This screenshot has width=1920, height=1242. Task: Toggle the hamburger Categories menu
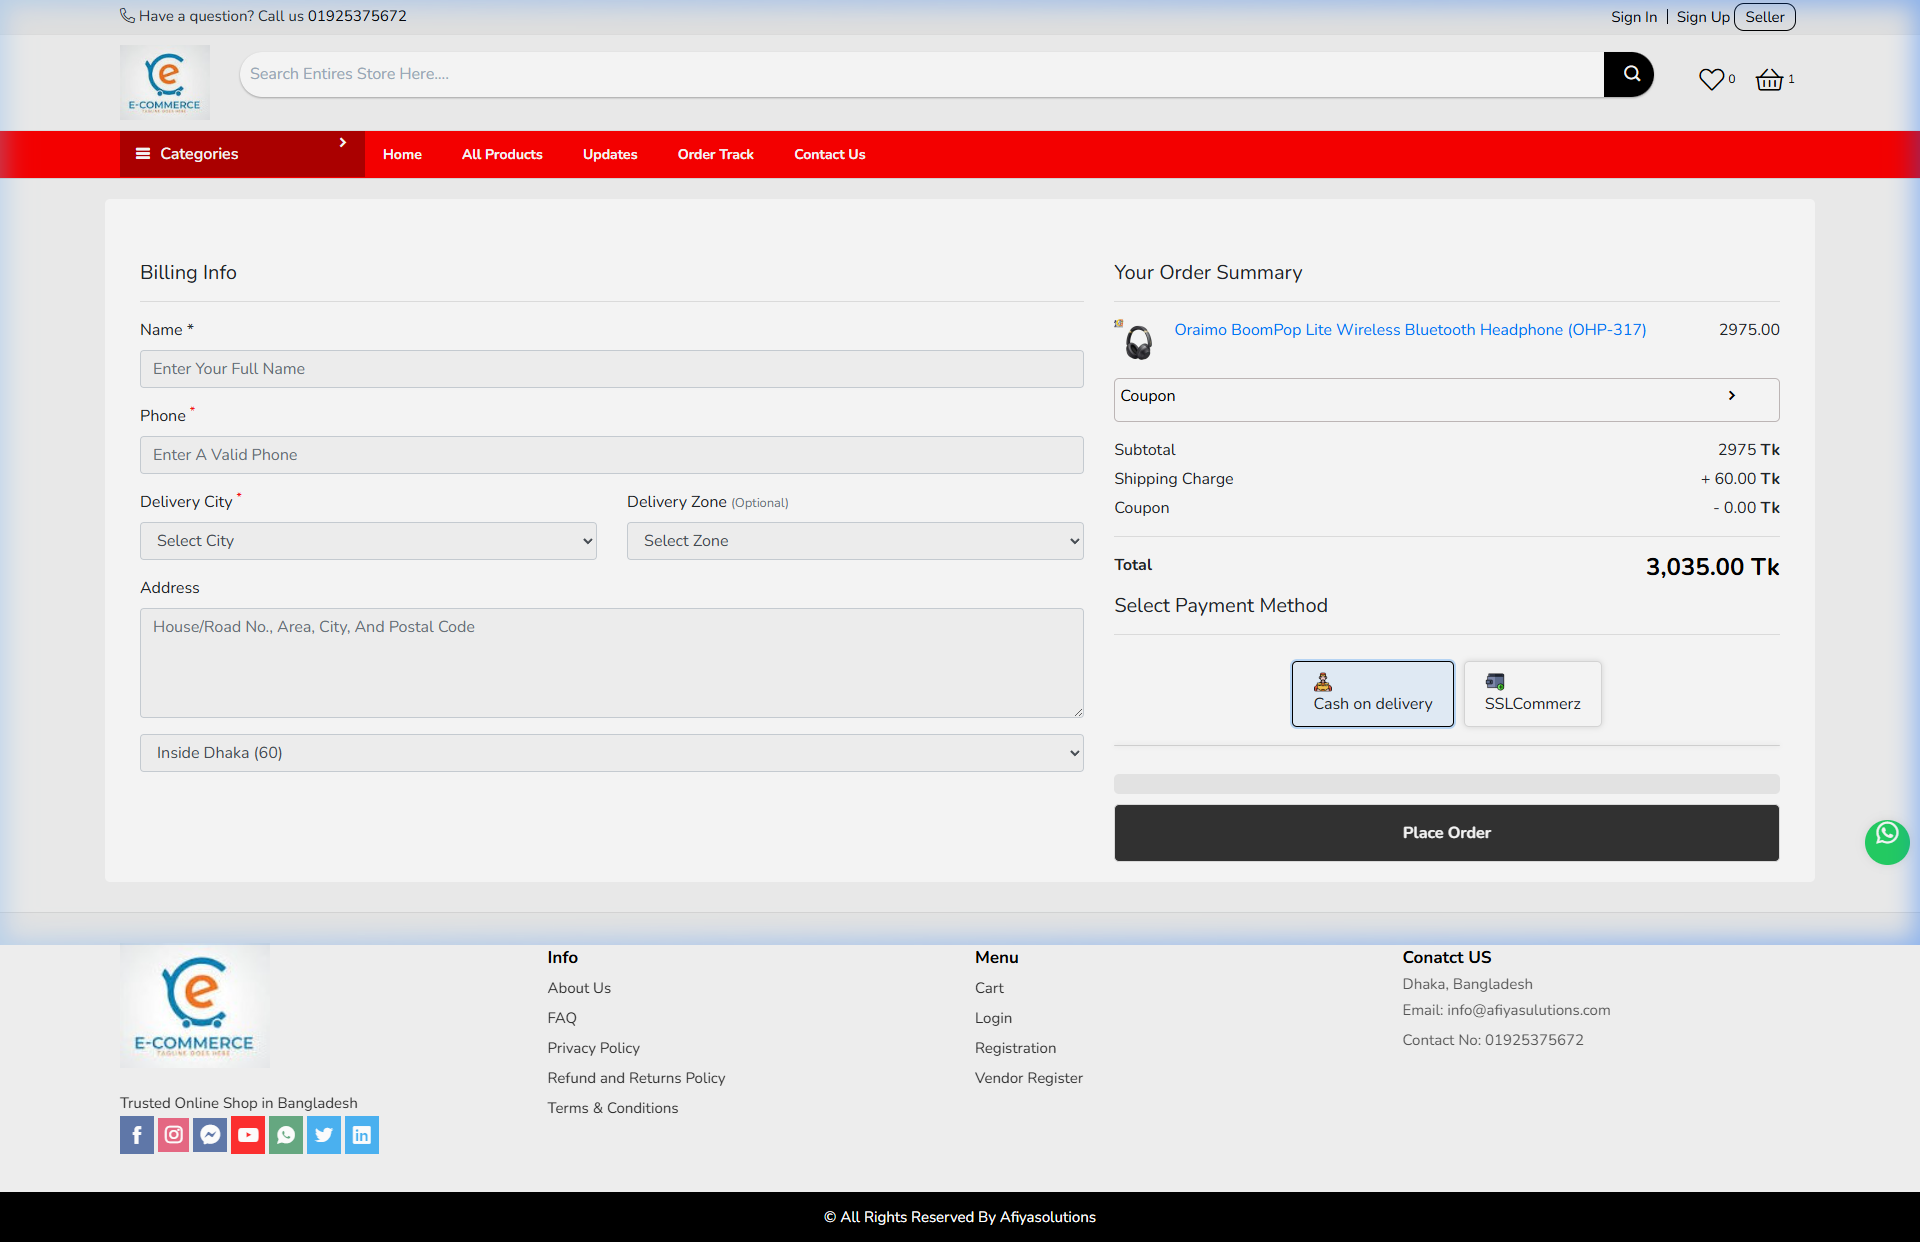point(143,154)
